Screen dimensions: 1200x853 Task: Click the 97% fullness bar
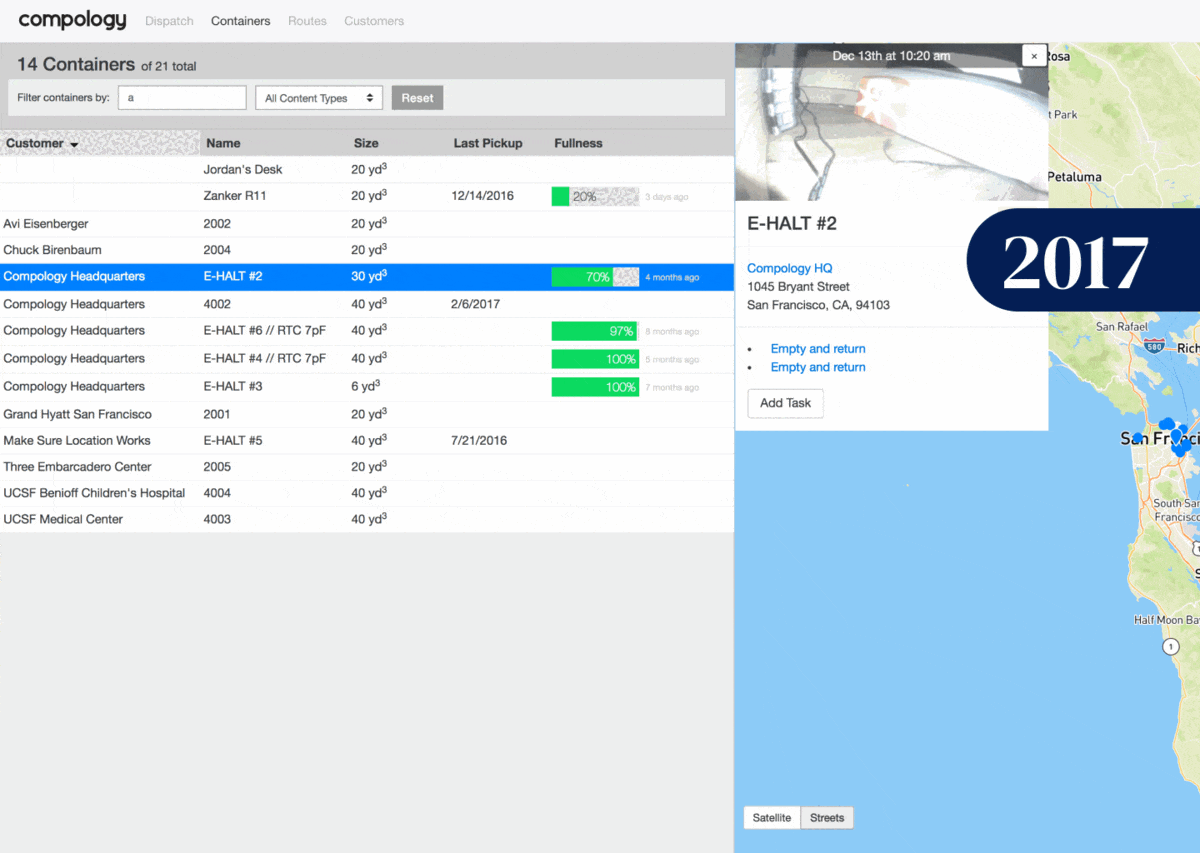[595, 331]
